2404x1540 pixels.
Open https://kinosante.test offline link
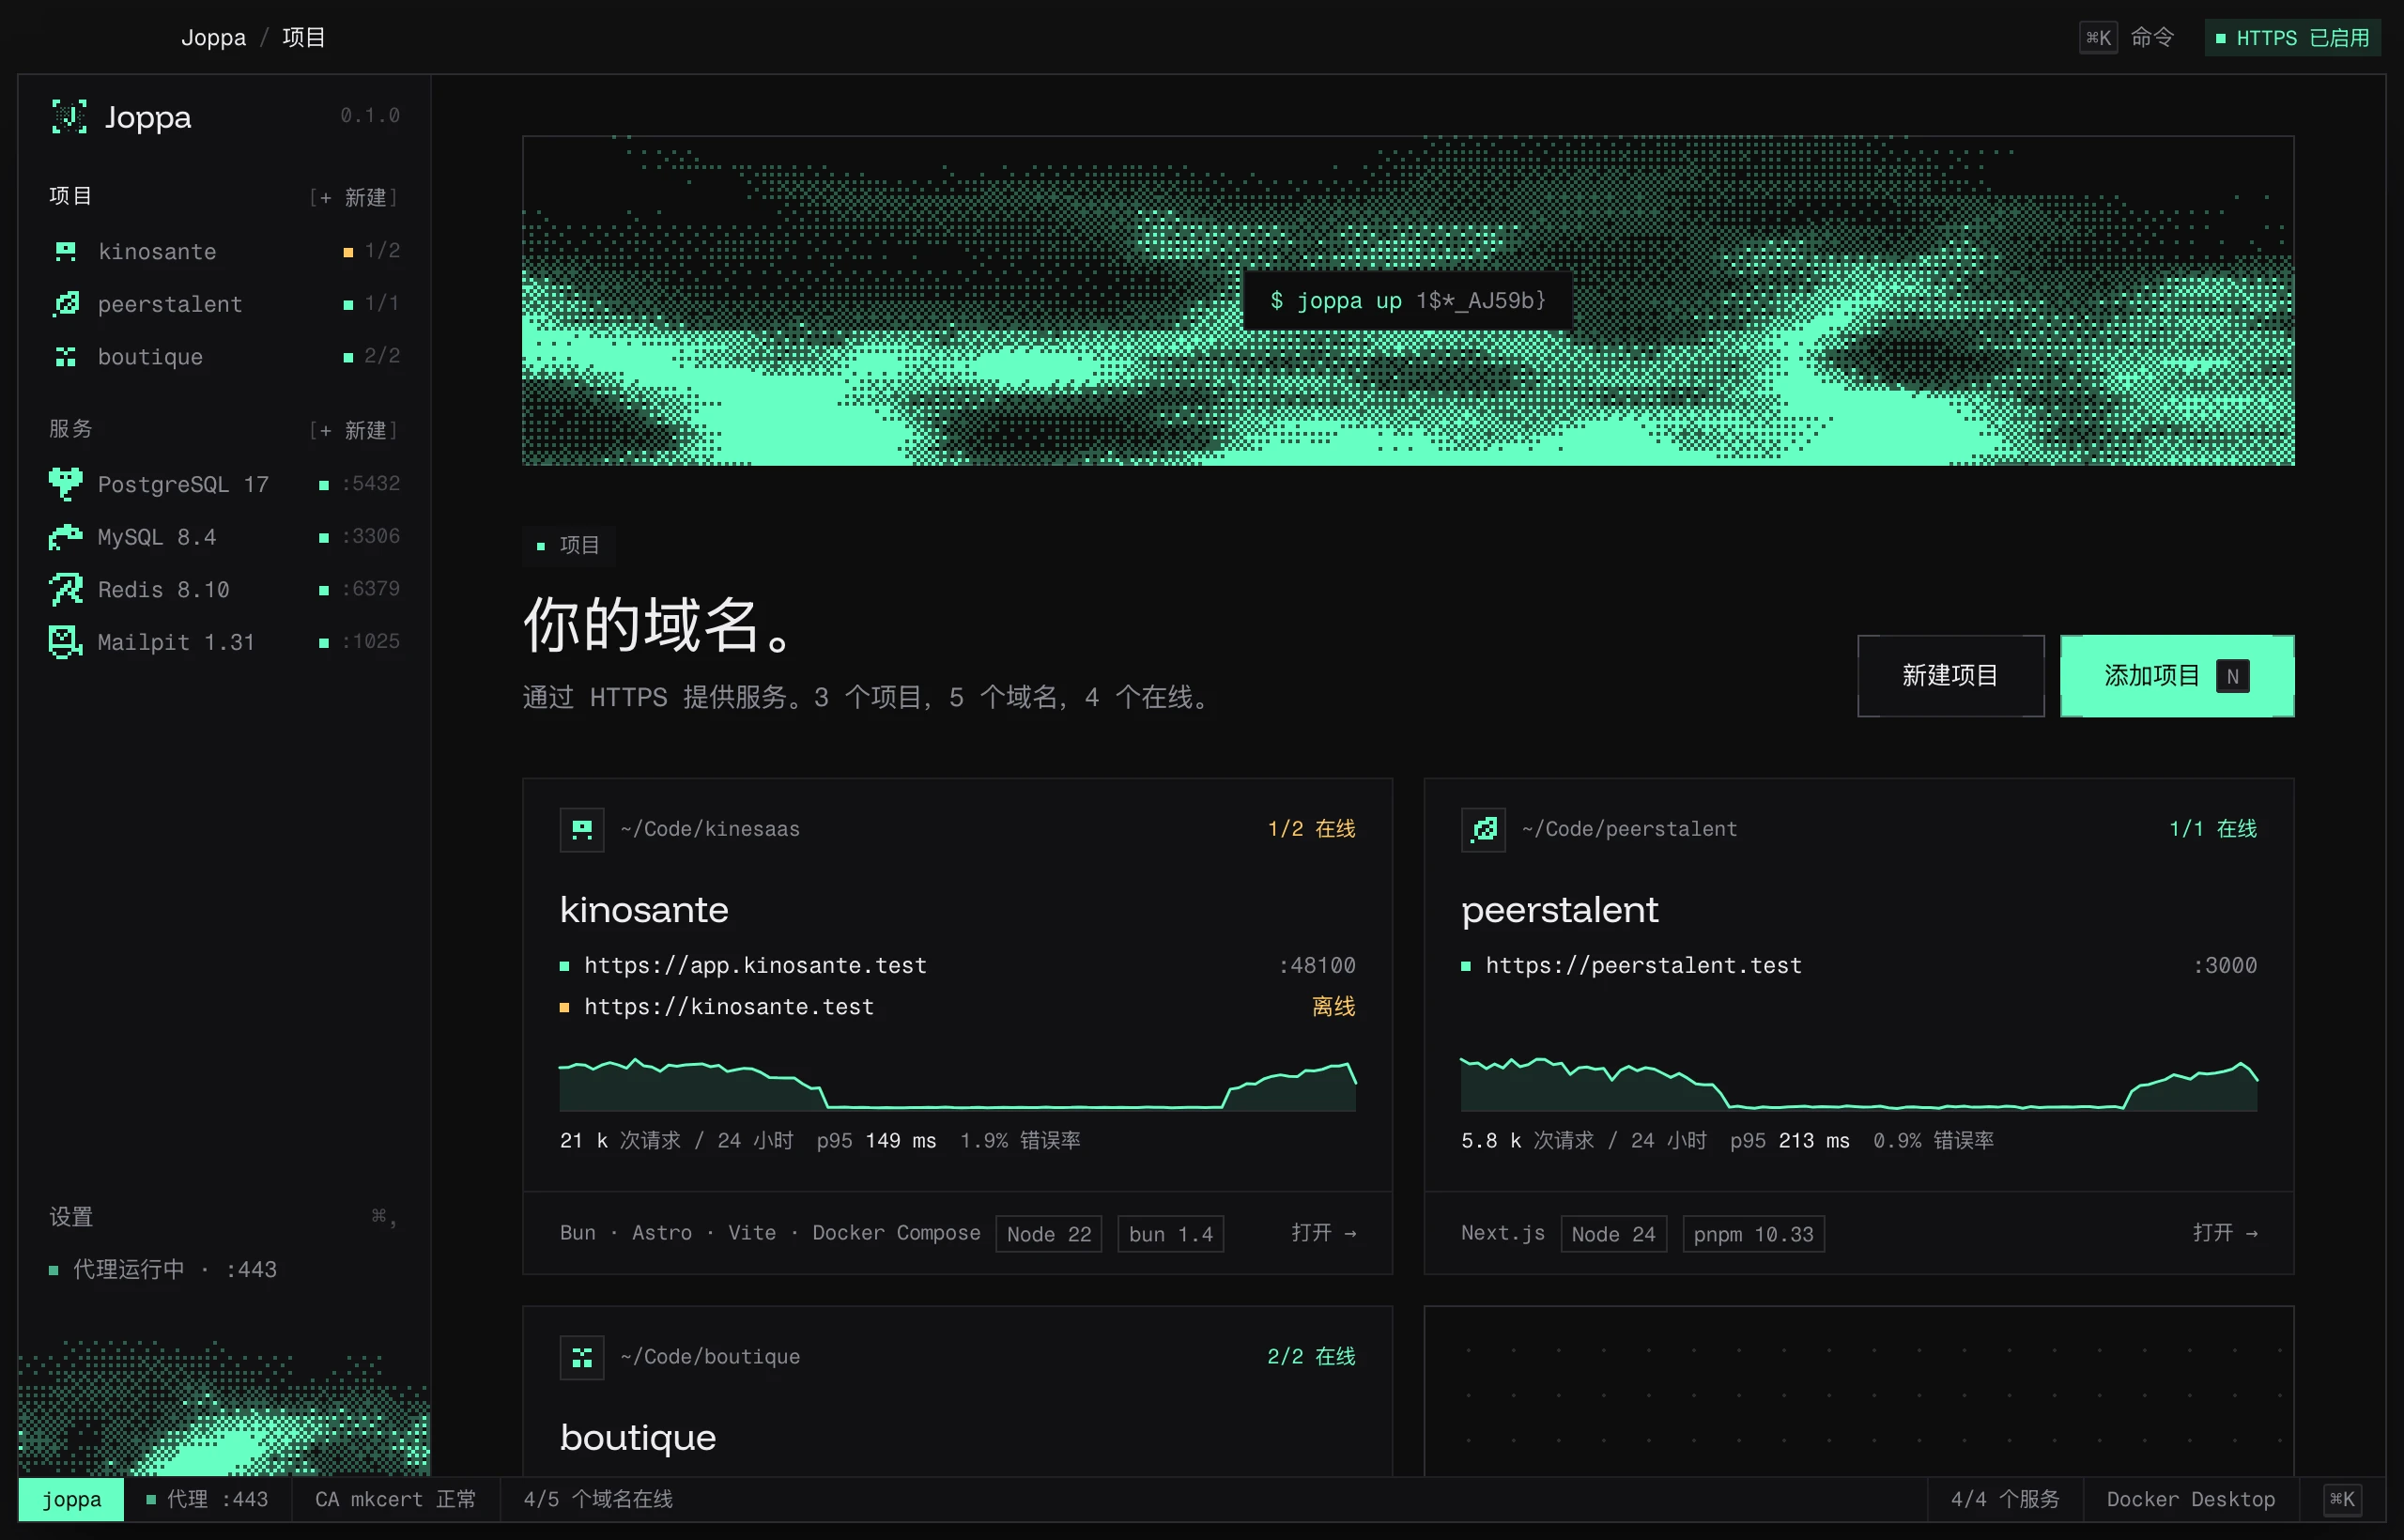[x=729, y=1007]
